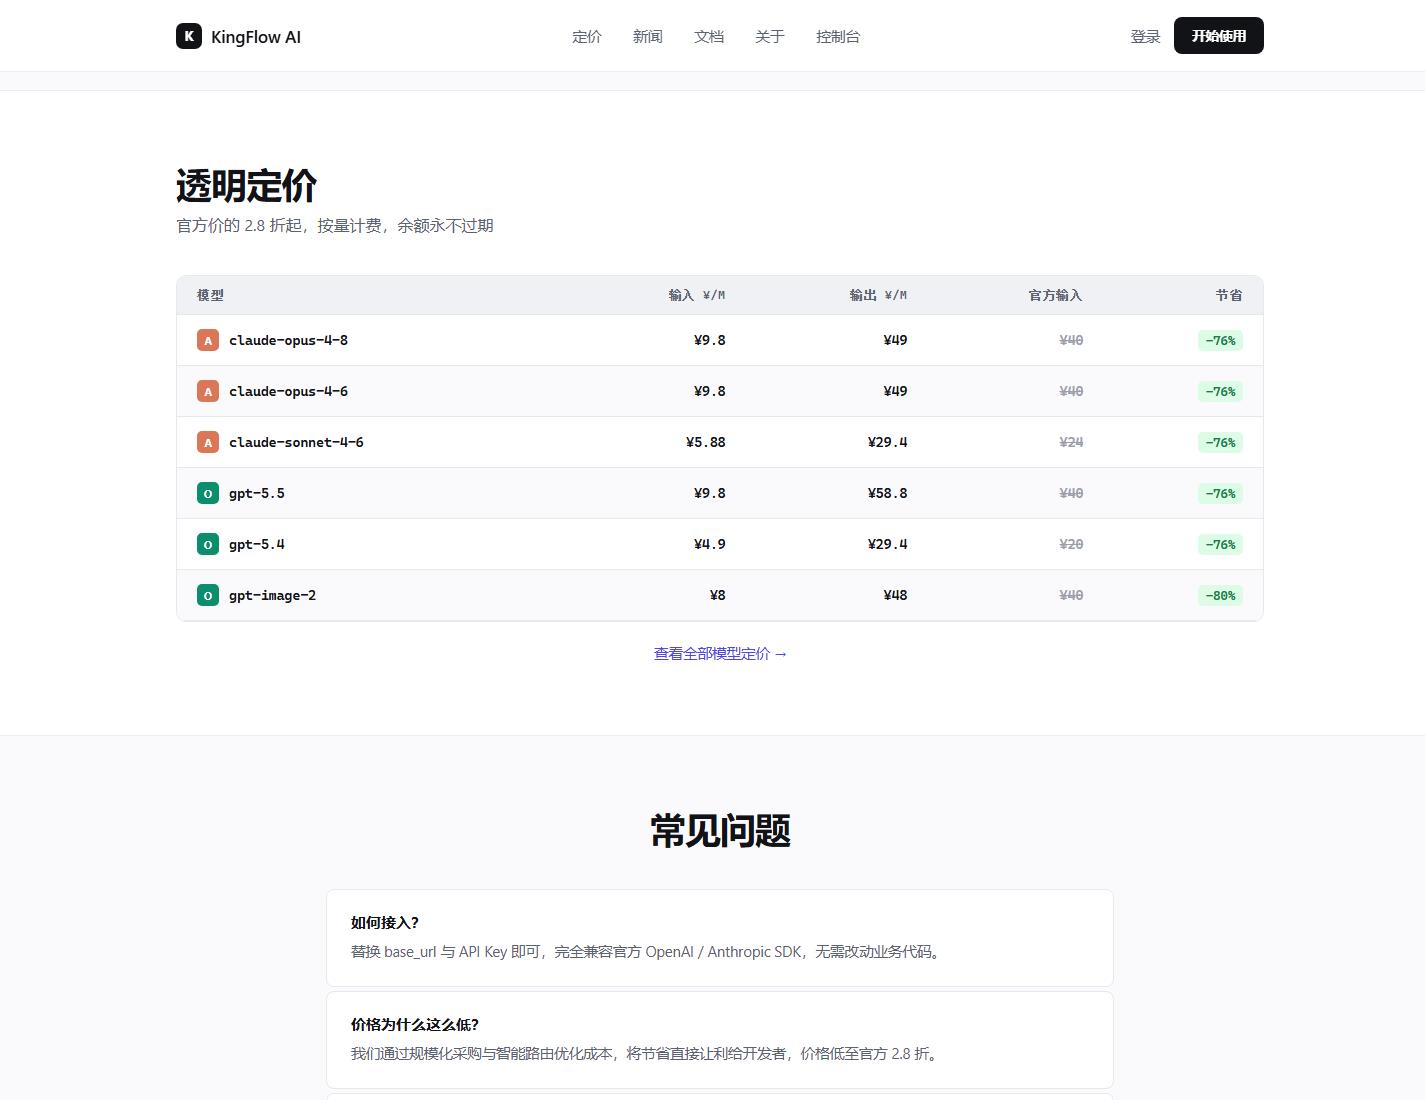Click the 开始使用 button

coord(1219,36)
